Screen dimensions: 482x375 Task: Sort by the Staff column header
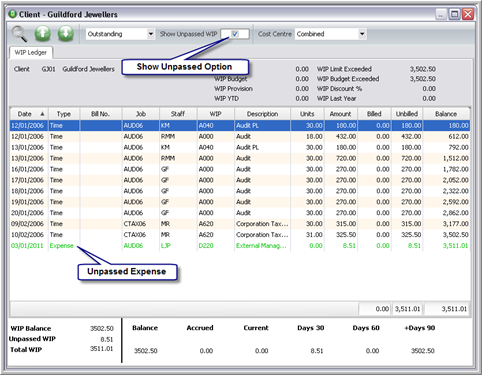pos(178,114)
